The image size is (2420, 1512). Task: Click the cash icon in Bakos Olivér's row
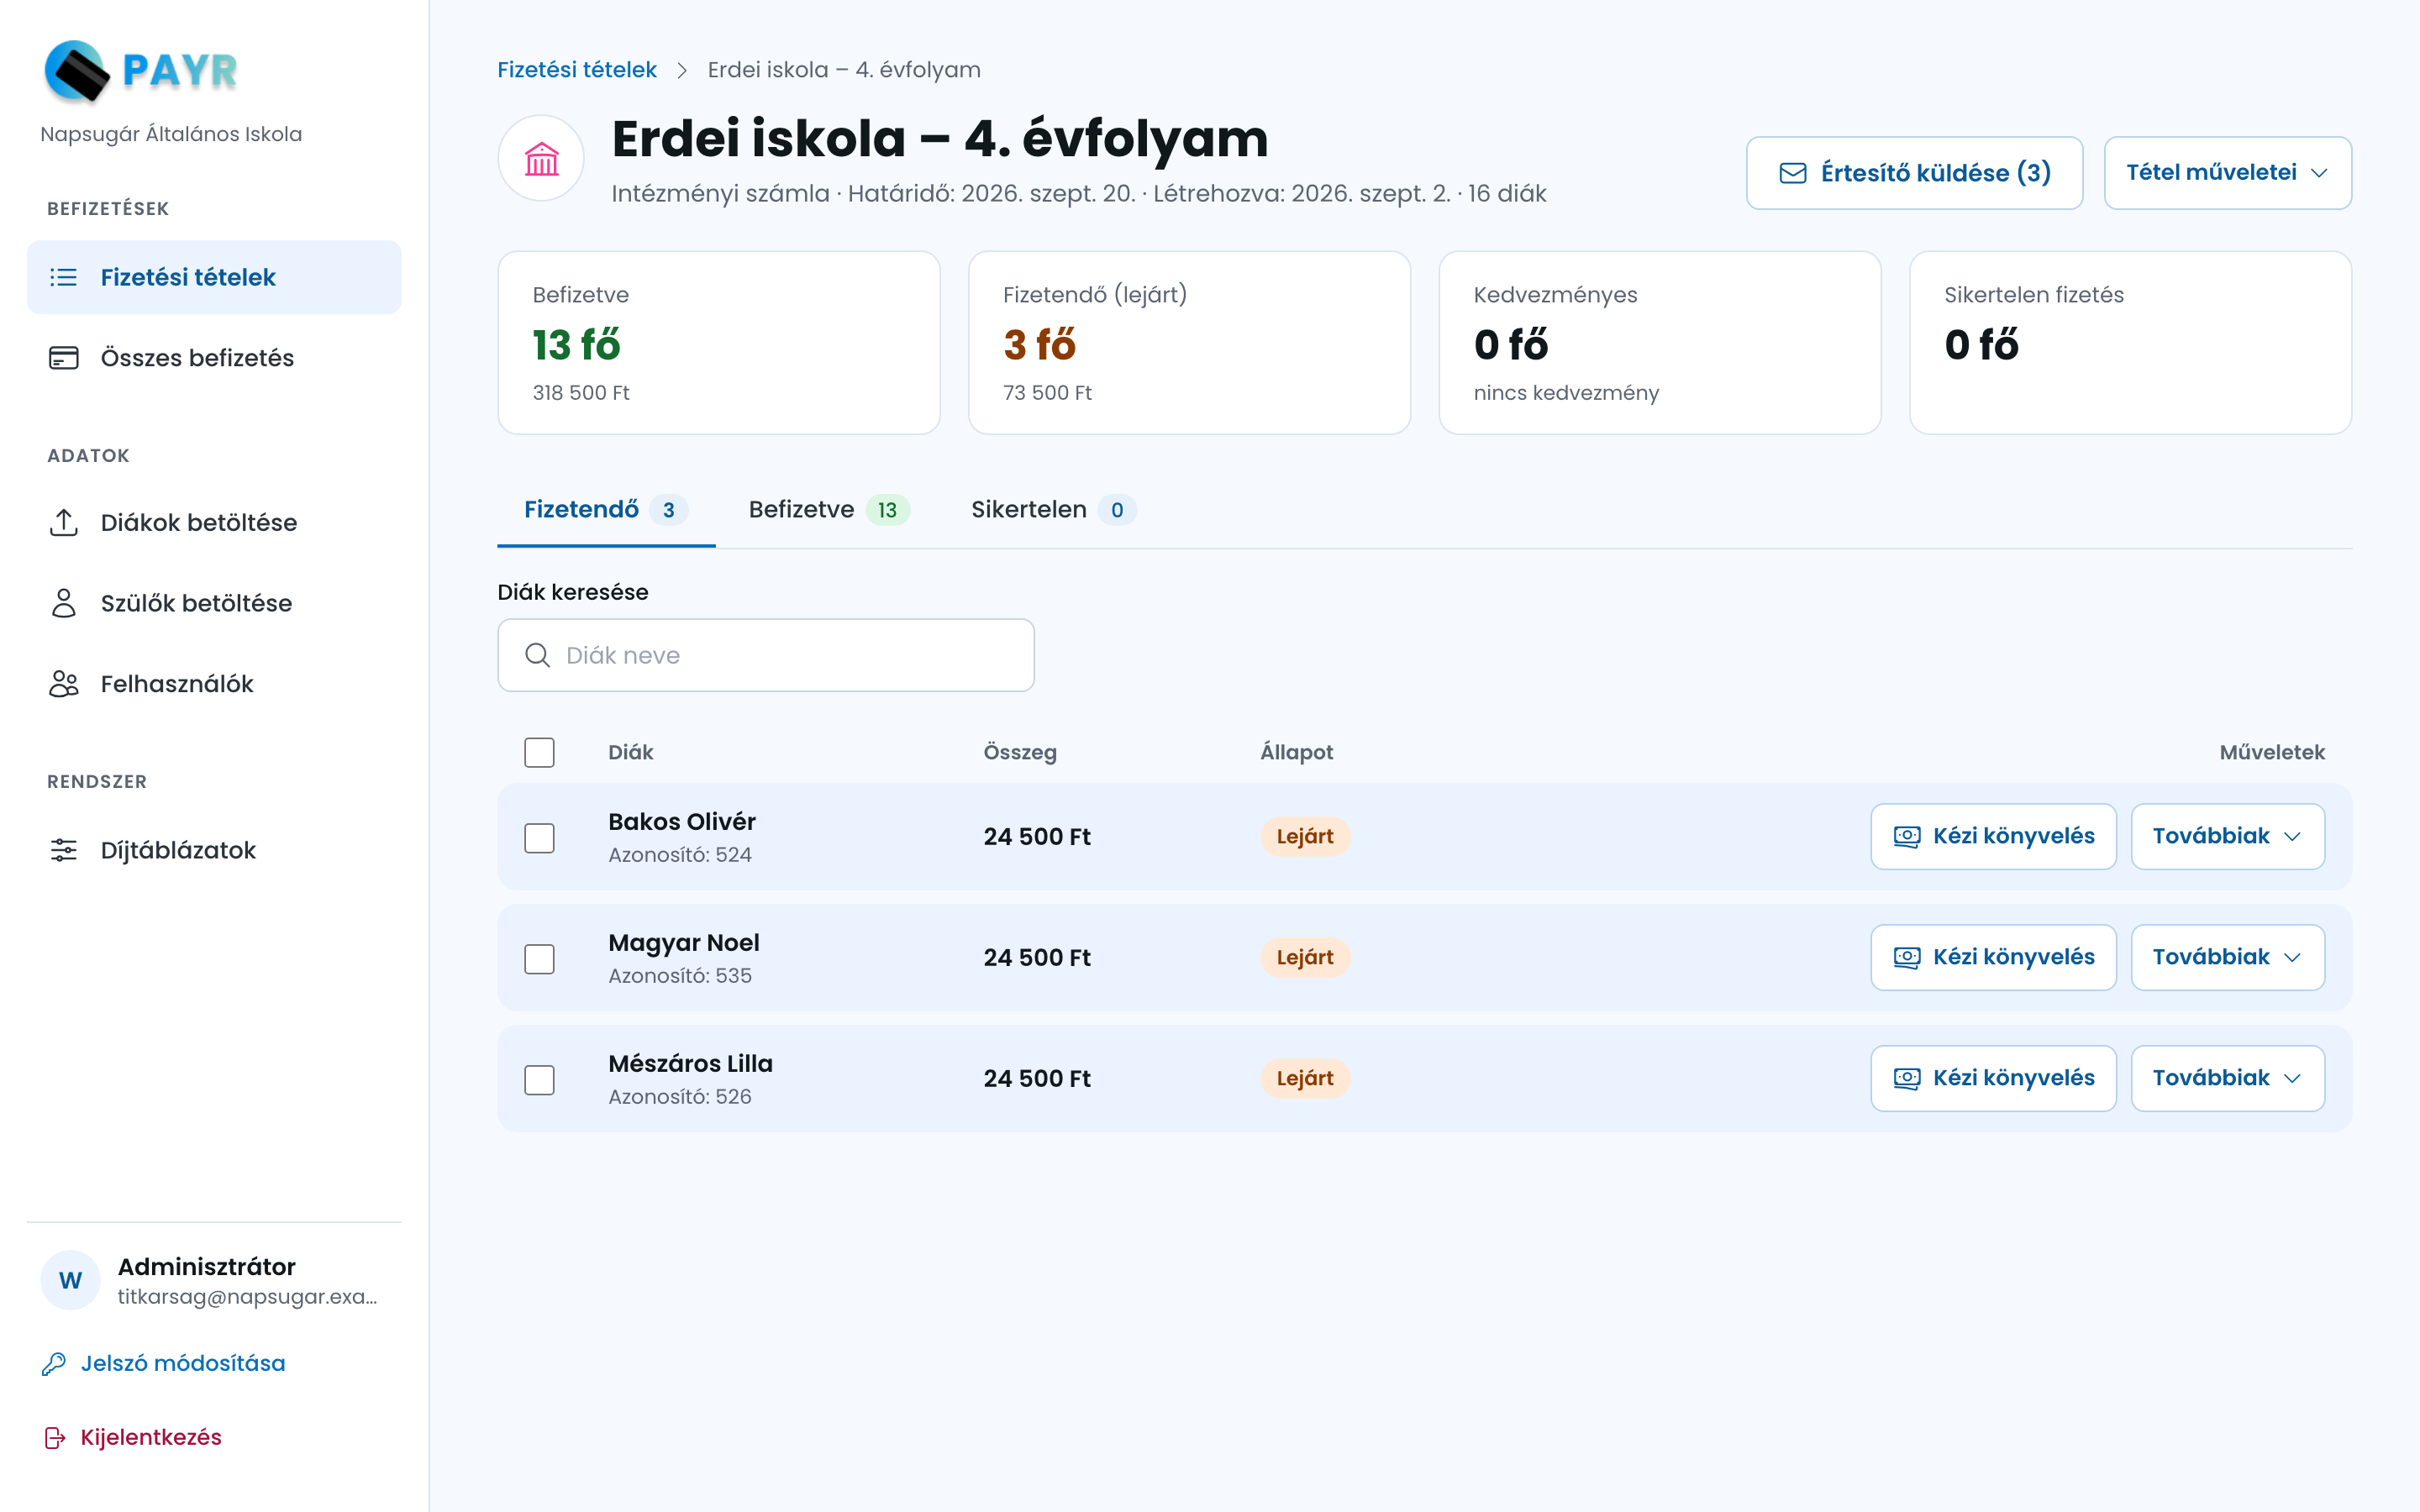point(1907,837)
